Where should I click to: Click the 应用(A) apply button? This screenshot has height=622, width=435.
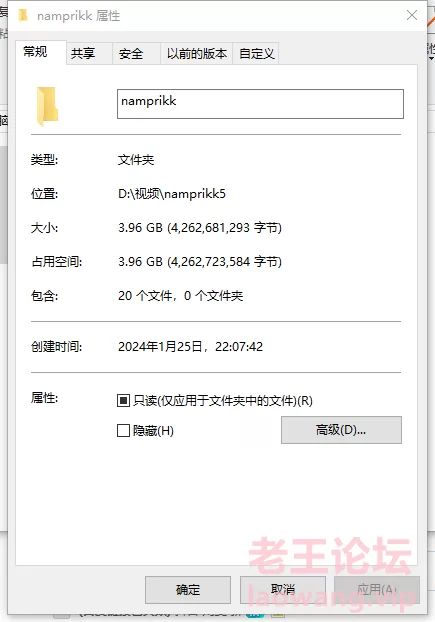pos(377,589)
